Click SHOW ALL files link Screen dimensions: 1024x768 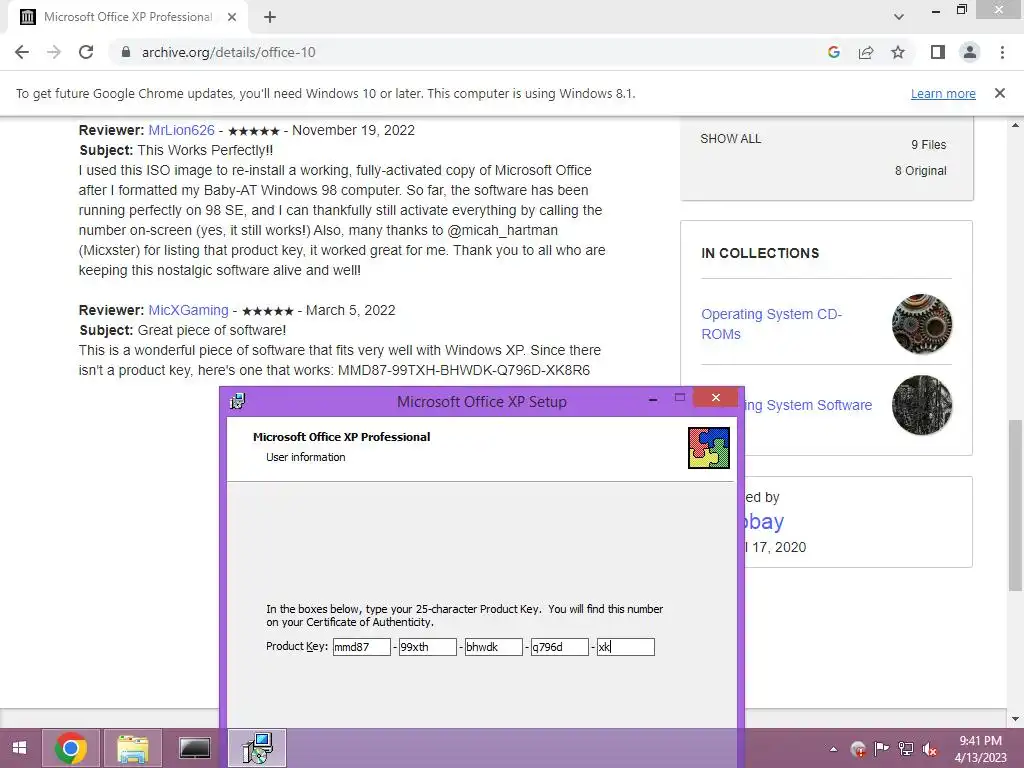(730, 138)
